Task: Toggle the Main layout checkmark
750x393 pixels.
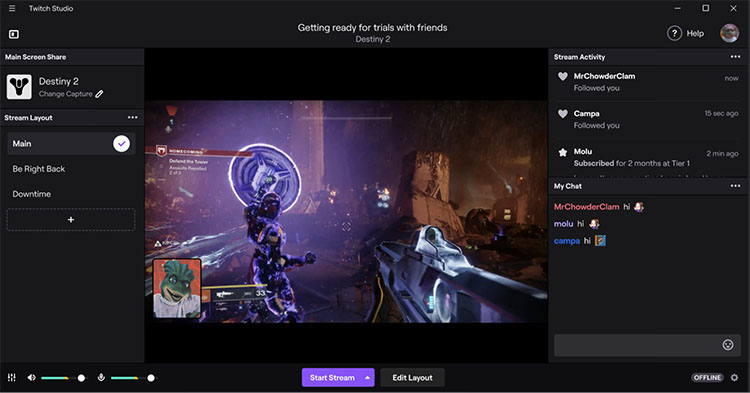Action: click(x=121, y=143)
